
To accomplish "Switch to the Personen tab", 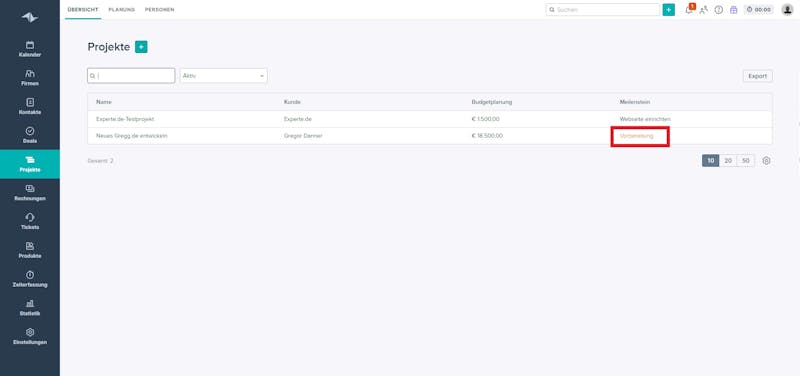I will coord(159,10).
